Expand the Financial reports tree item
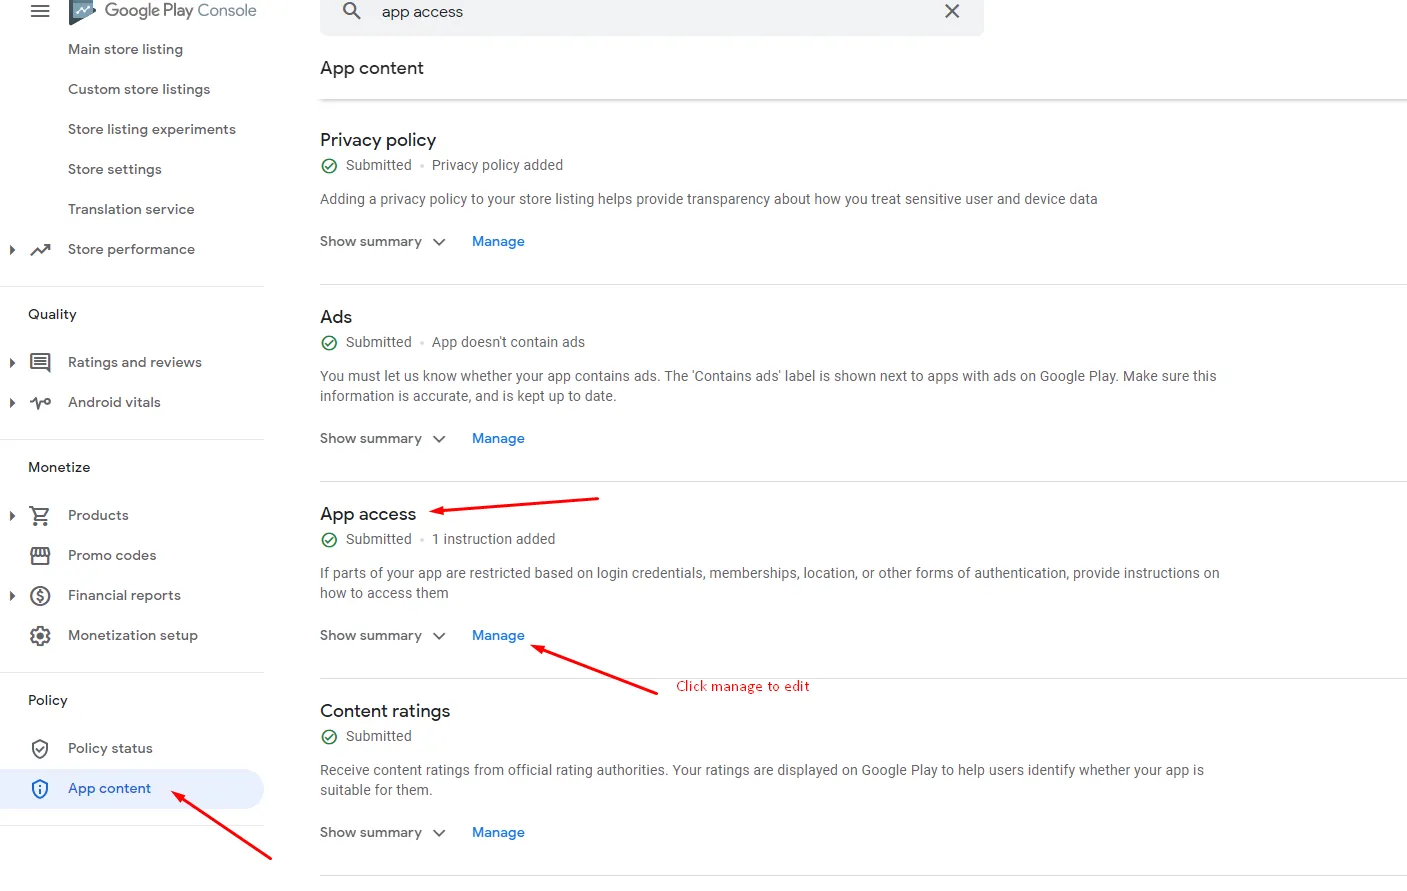 12,596
